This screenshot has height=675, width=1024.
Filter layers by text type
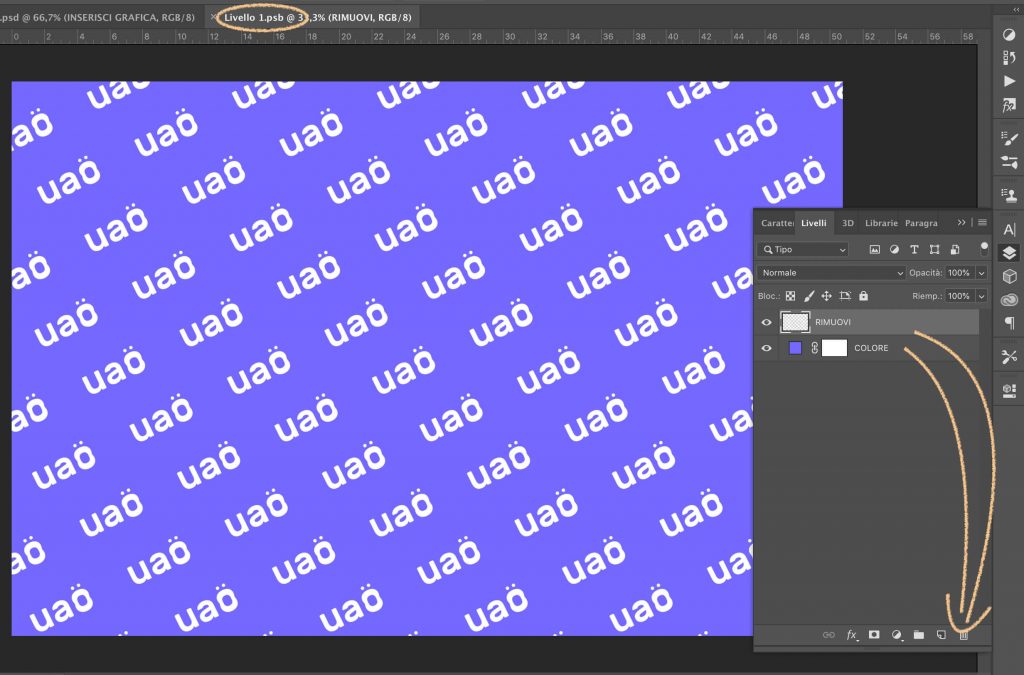(914, 249)
